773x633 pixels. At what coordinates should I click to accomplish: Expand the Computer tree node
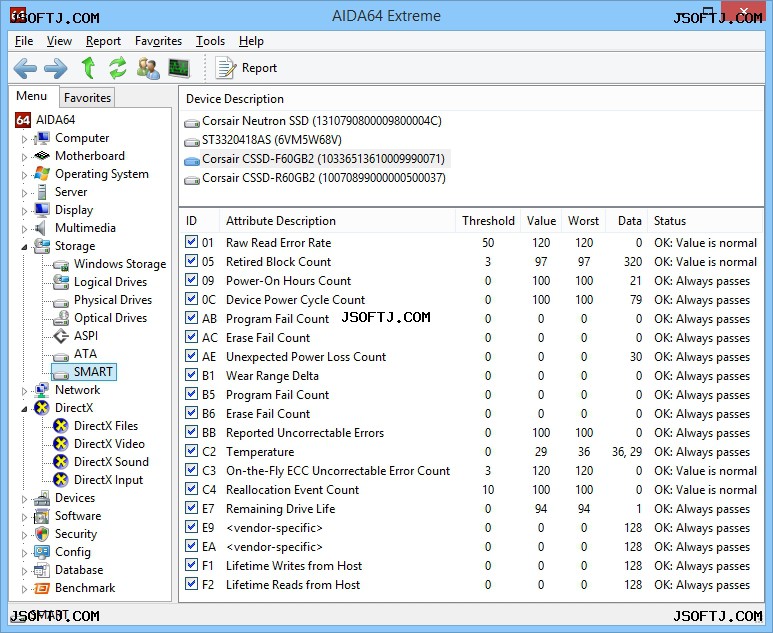(x=24, y=139)
